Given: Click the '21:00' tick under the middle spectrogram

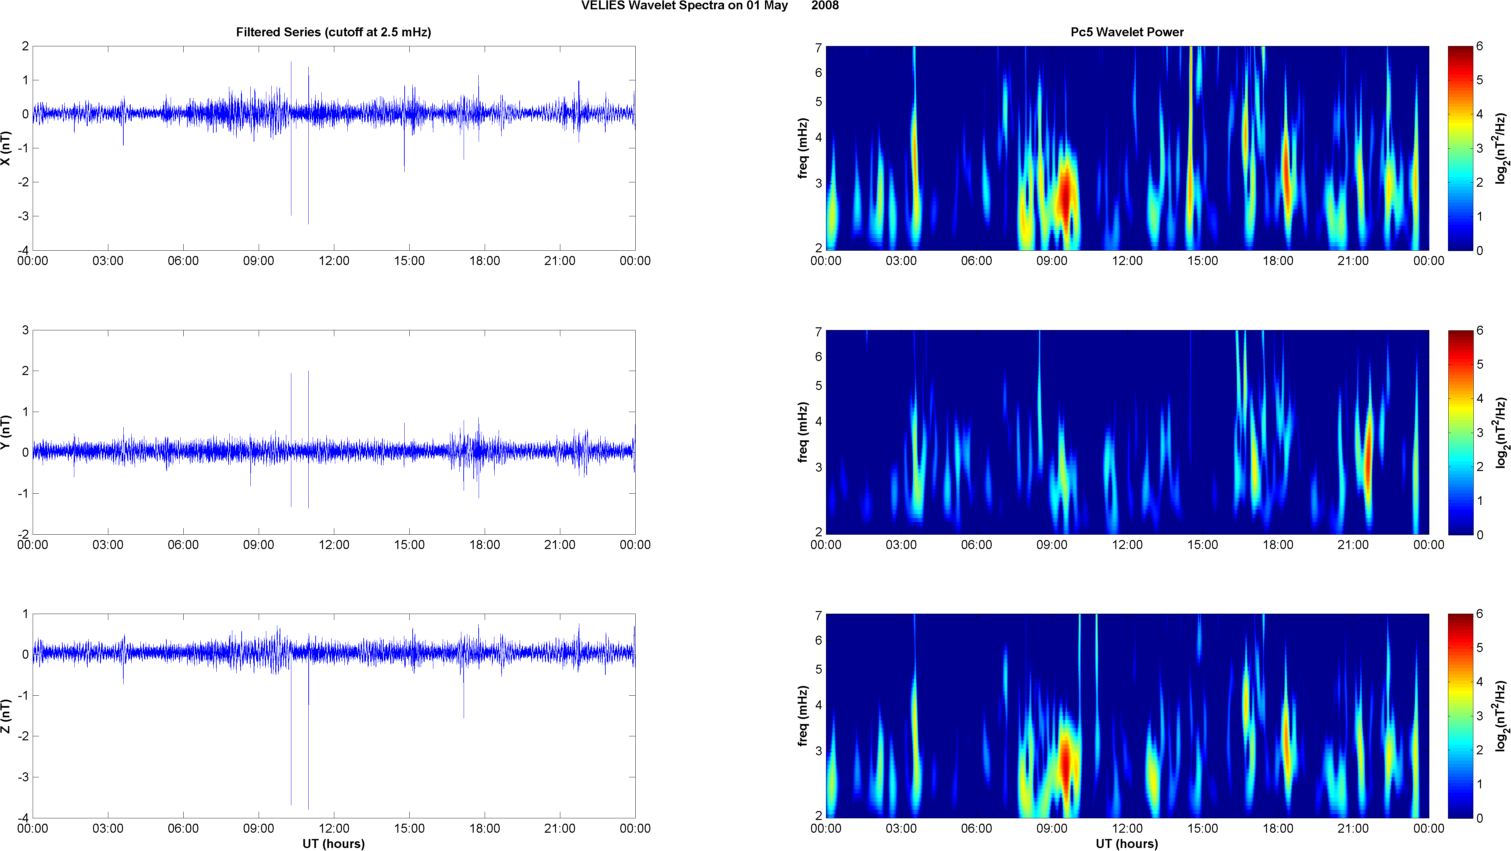Looking at the screenshot, I should [x=1353, y=545].
